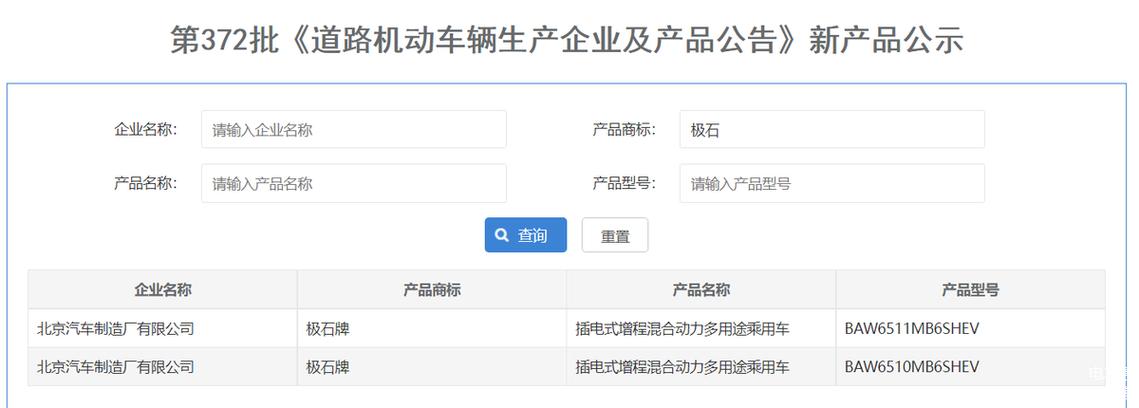The image size is (1139, 408).
Task: Click the 产品名称: form label
Action: pyautogui.click(x=145, y=183)
